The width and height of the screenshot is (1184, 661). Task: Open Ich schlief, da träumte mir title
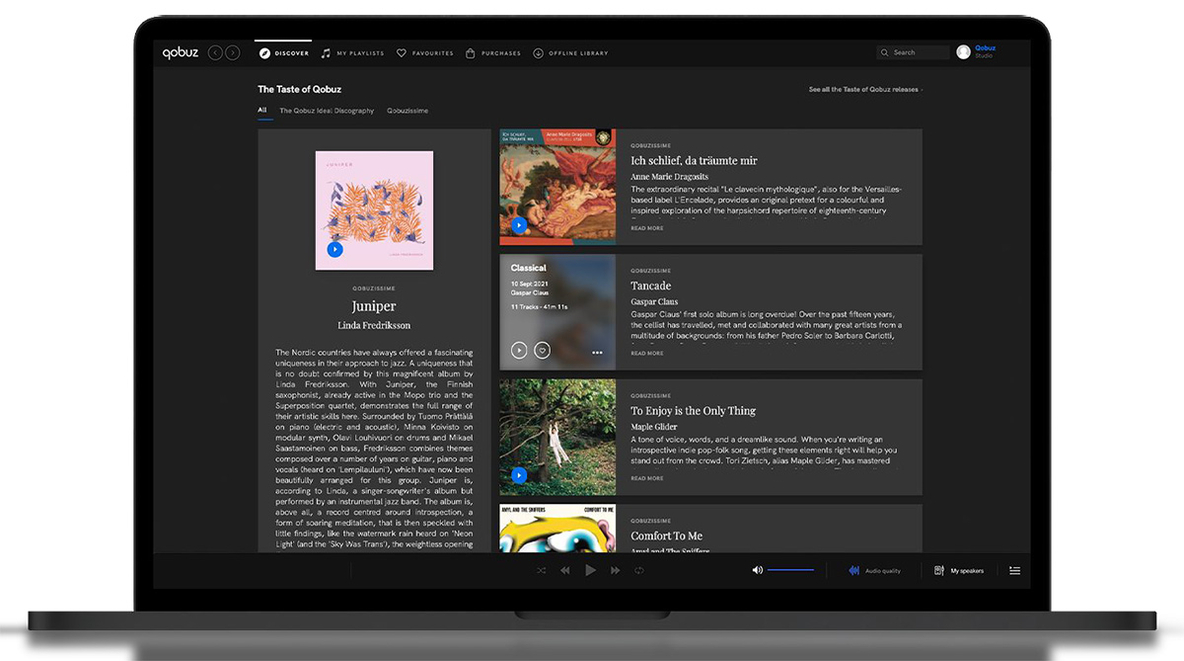[x=694, y=160]
